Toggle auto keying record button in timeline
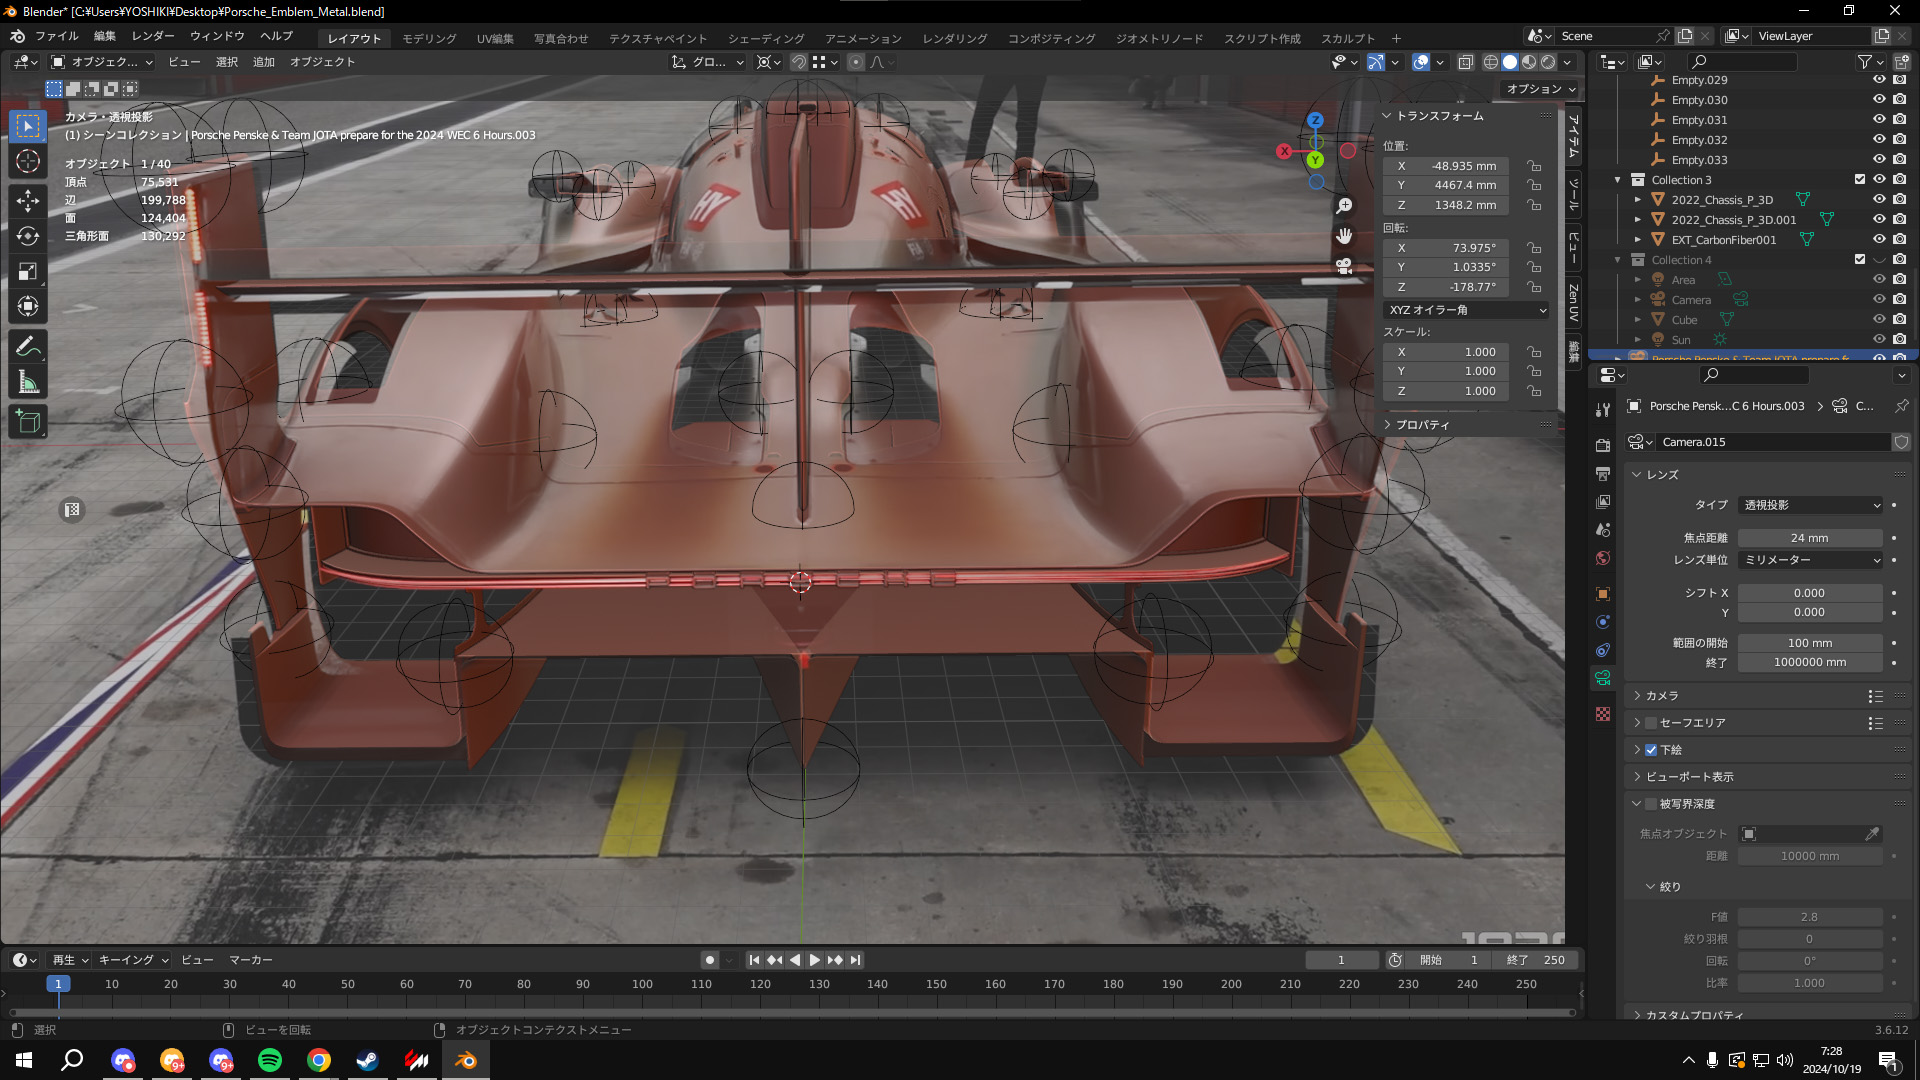 710,960
